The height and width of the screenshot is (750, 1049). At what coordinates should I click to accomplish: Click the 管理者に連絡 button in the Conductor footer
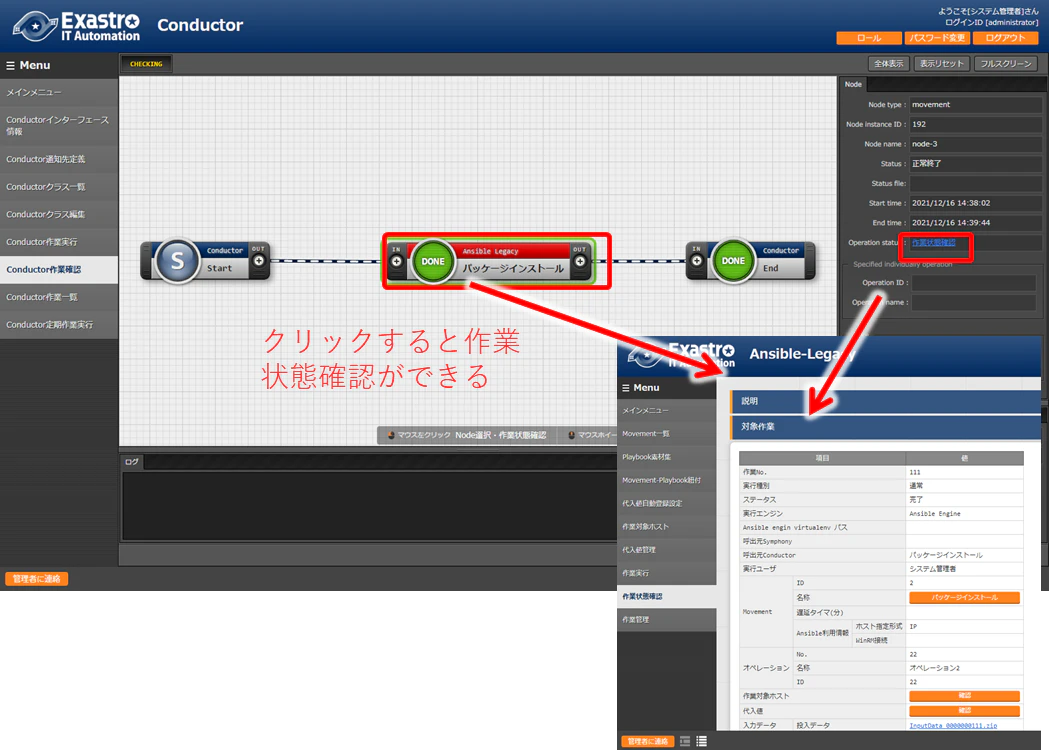[37, 579]
